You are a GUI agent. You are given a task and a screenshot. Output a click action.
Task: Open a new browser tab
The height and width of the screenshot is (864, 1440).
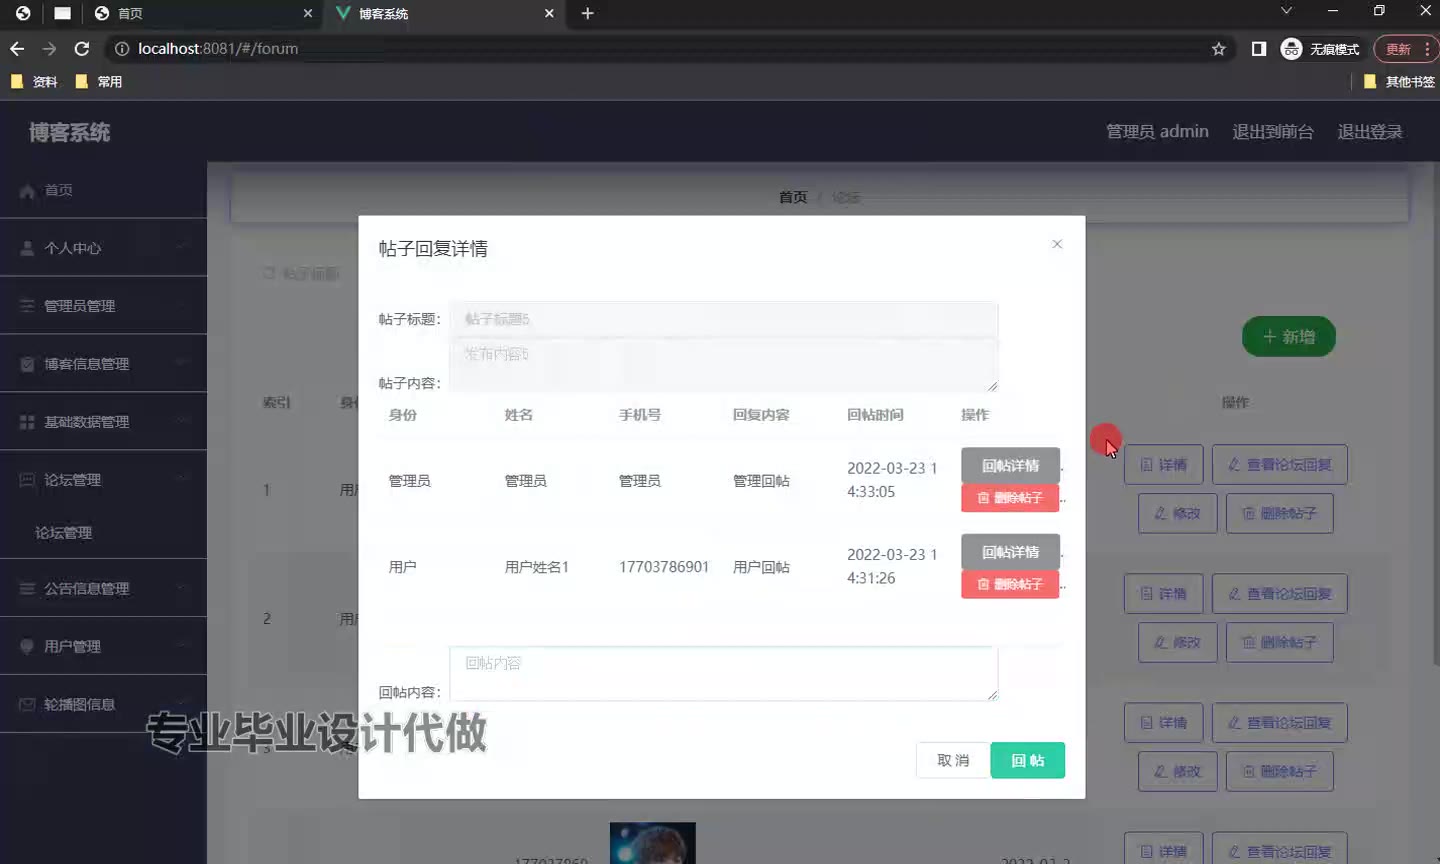pyautogui.click(x=587, y=13)
